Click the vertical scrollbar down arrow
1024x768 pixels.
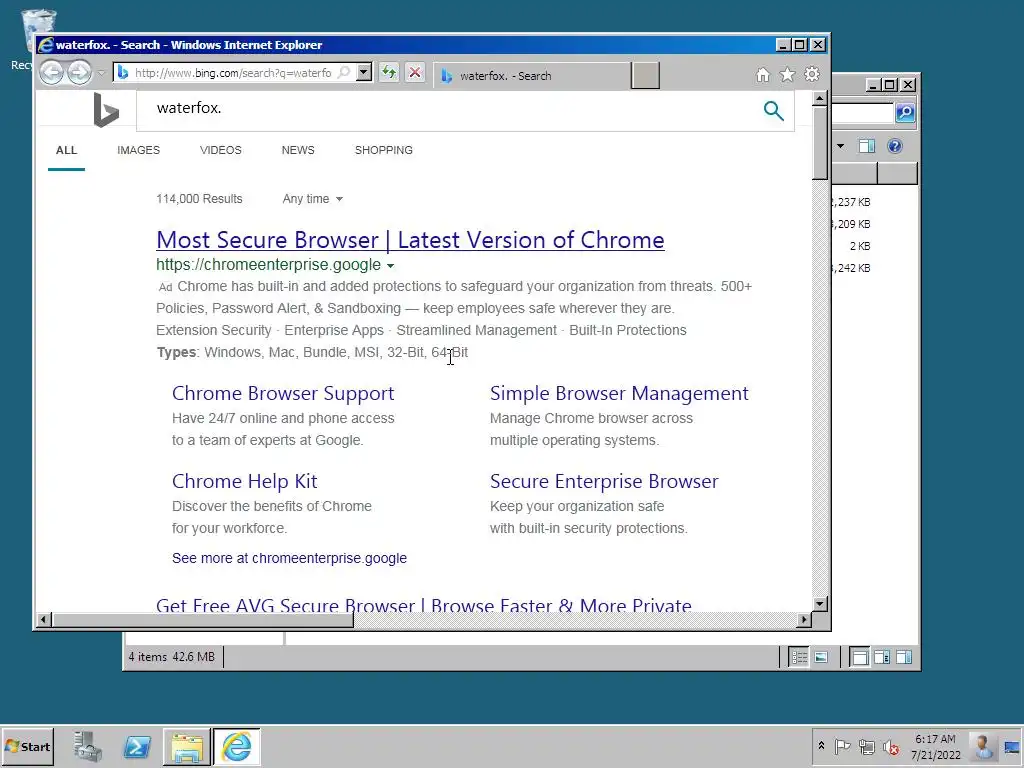[820, 603]
